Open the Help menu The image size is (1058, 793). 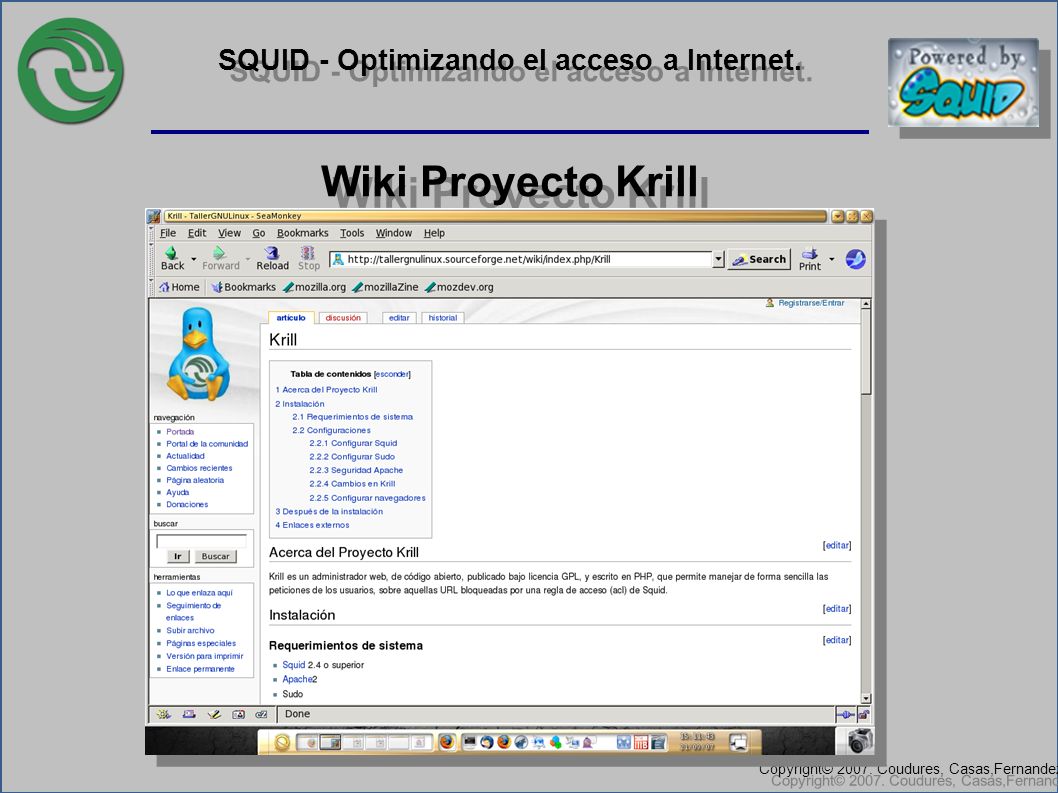click(x=434, y=233)
